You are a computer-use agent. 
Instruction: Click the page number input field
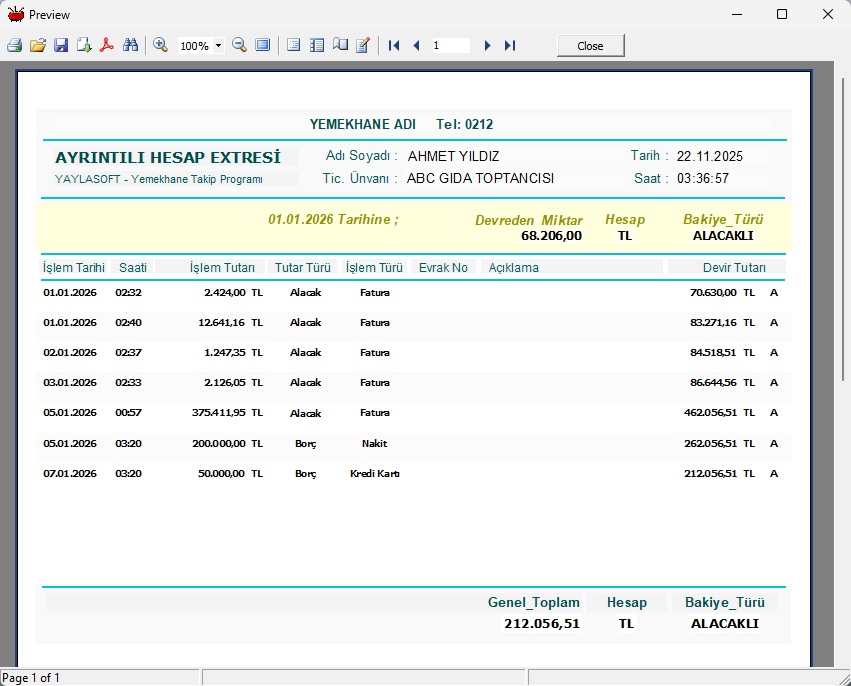point(450,46)
